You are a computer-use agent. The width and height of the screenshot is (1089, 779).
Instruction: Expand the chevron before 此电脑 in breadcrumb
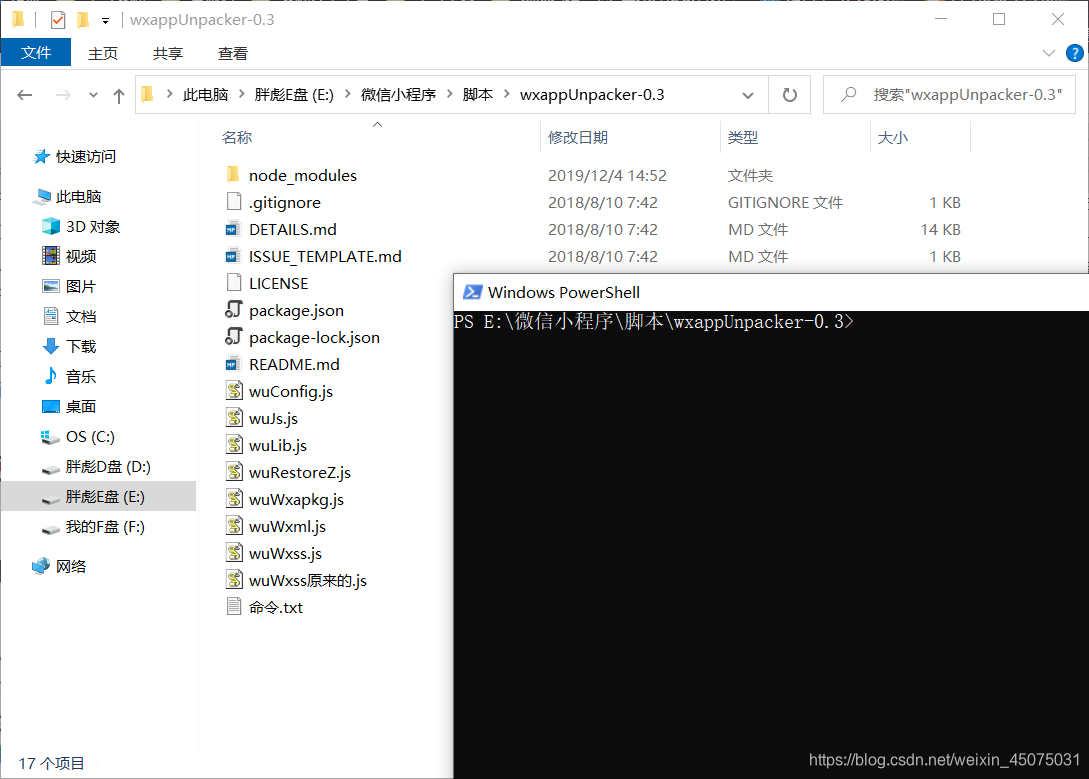pyautogui.click(x=169, y=94)
